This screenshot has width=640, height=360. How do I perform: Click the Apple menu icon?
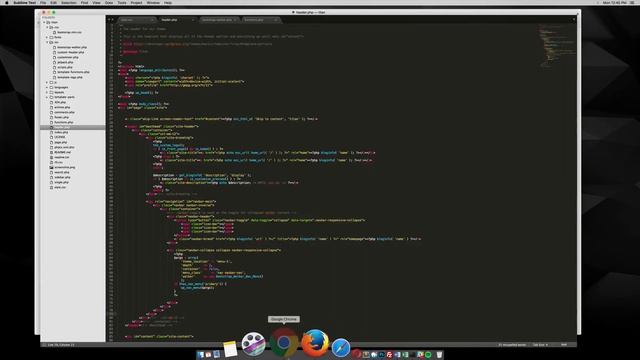click(7, 2)
